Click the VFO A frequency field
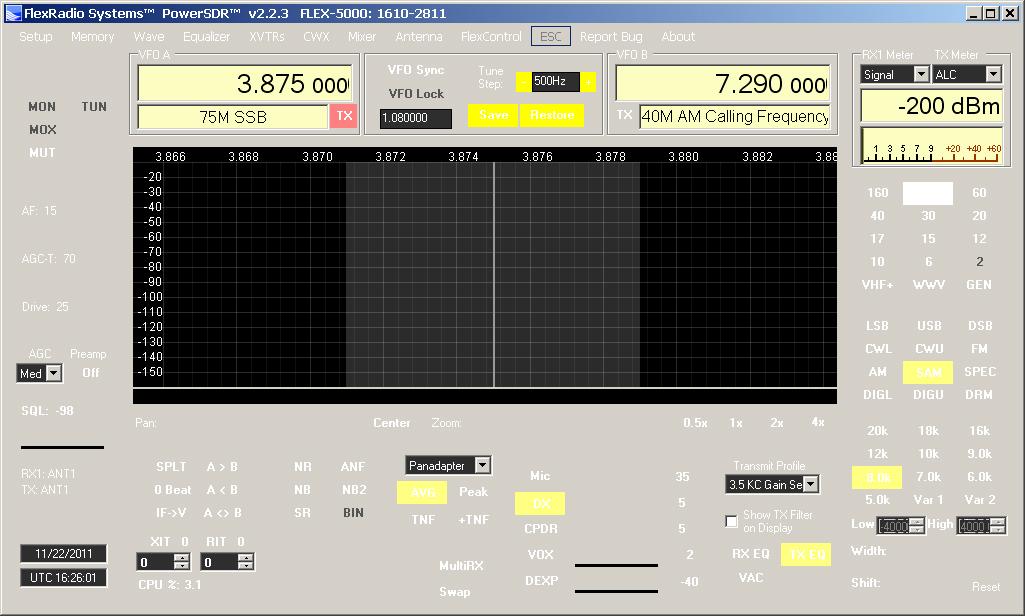The width and height of the screenshot is (1025, 616). pos(244,84)
